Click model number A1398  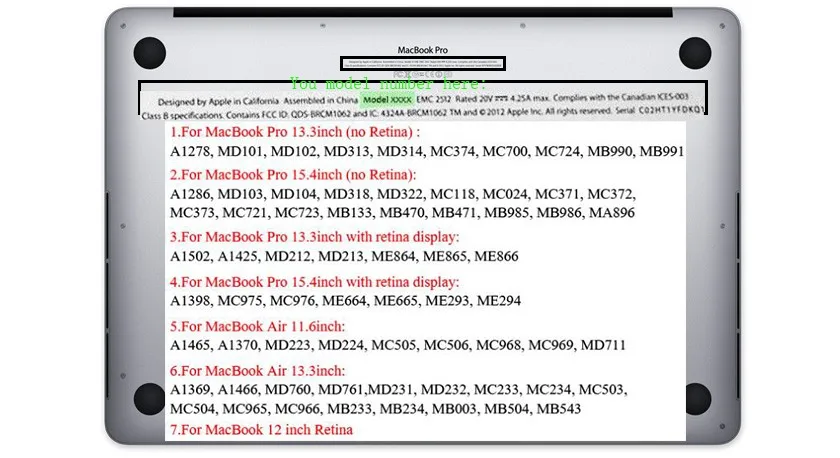[190, 301]
